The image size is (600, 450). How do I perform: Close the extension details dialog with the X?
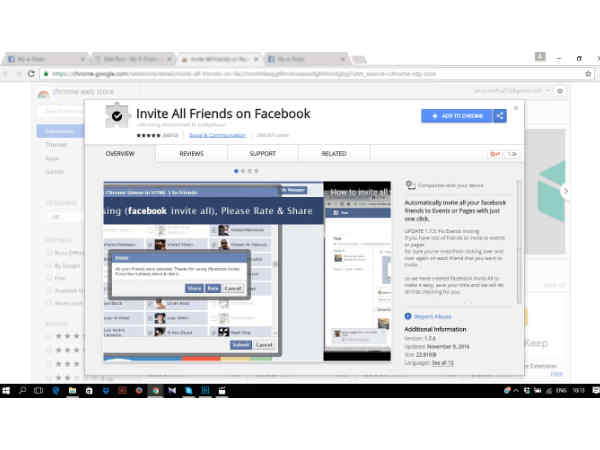click(x=516, y=108)
